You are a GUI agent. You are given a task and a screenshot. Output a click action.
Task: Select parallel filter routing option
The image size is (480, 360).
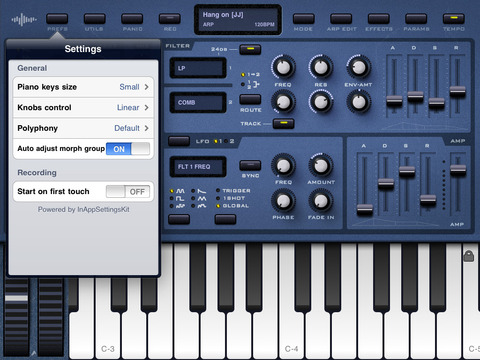pyautogui.click(x=250, y=84)
